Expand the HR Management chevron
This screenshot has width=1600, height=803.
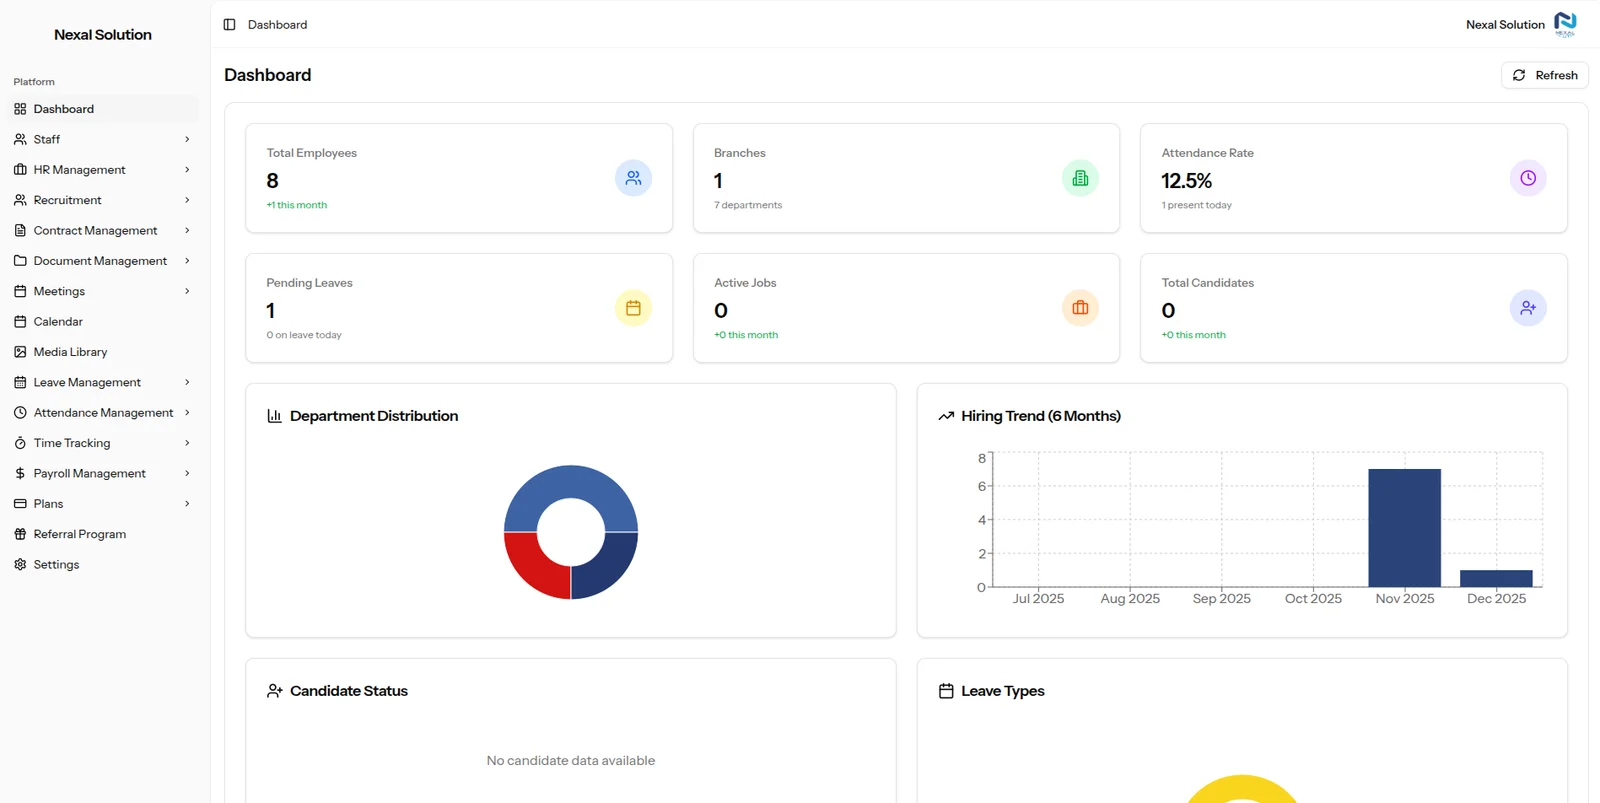click(x=187, y=170)
